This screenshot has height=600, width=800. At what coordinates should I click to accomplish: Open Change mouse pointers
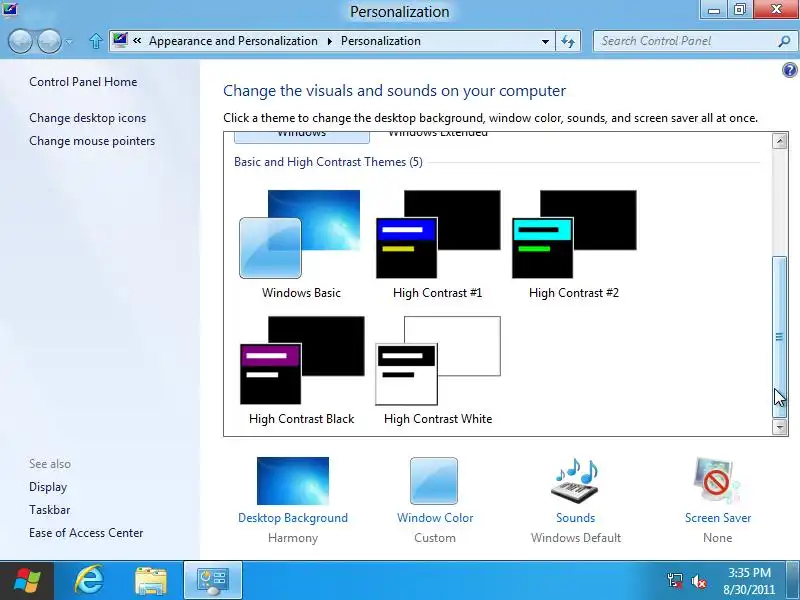click(x=92, y=141)
